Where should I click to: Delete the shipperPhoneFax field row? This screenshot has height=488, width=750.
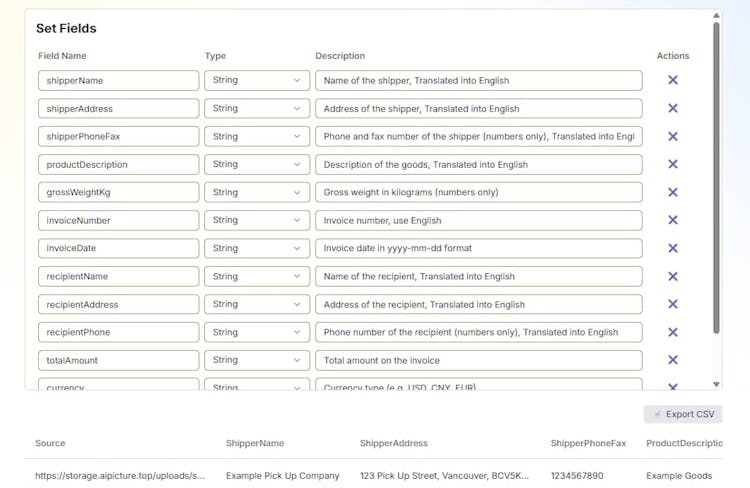point(672,136)
